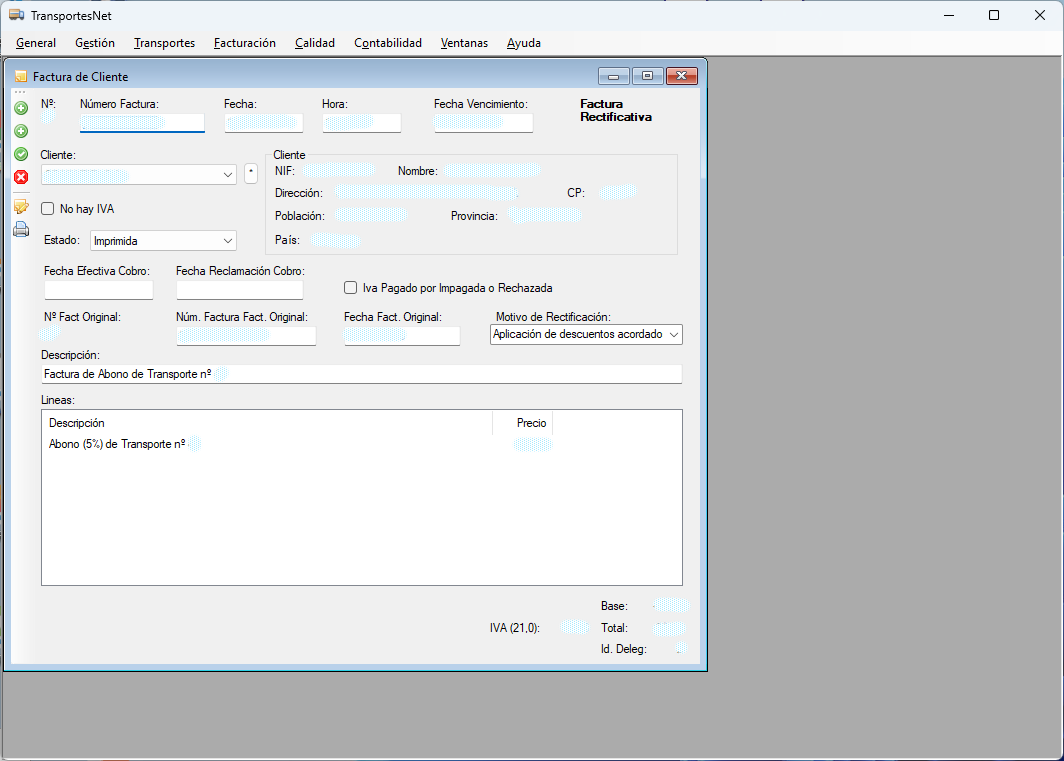Image resolution: width=1064 pixels, height=761 pixels.
Task: Click the first green plus icon to add
Action: [20, 108]
